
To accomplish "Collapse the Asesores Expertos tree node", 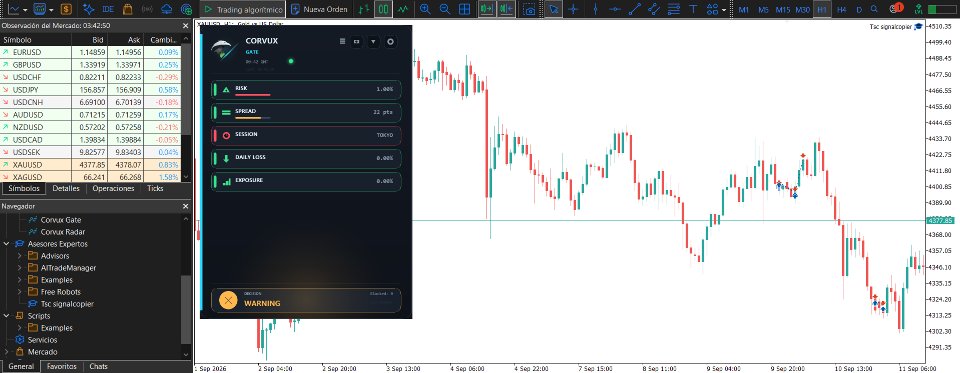I will pos(6,244).
